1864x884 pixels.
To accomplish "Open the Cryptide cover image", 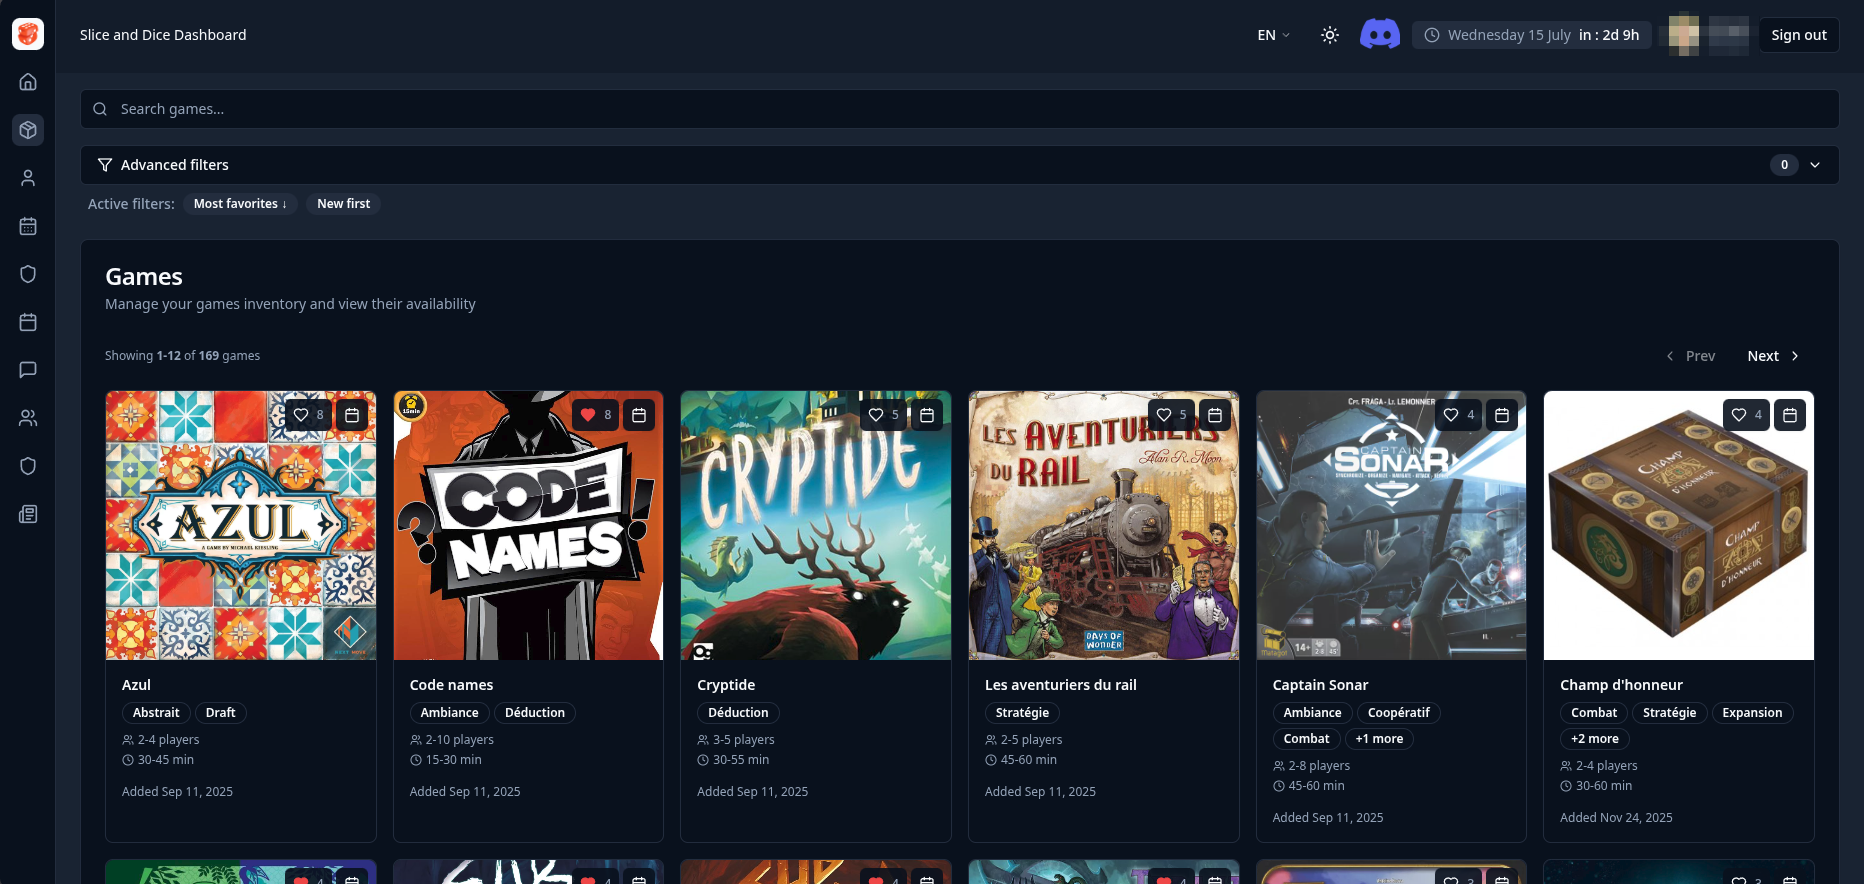I will coord(816,525).
